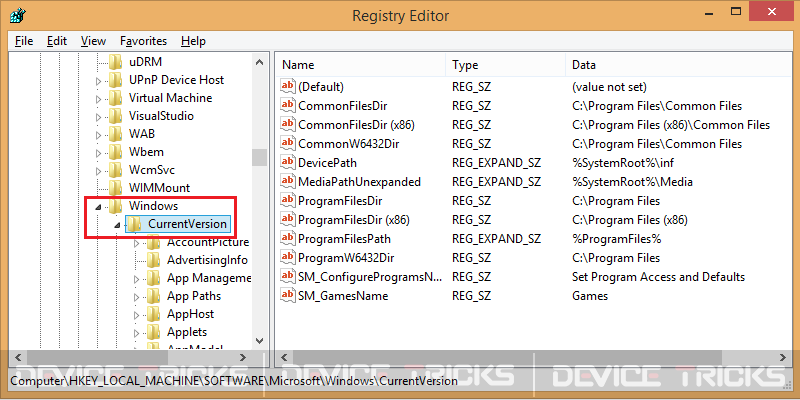Click the tree pane scroll right arrow
The width and height of the screenshot is (800, 400).
point(242,357)
